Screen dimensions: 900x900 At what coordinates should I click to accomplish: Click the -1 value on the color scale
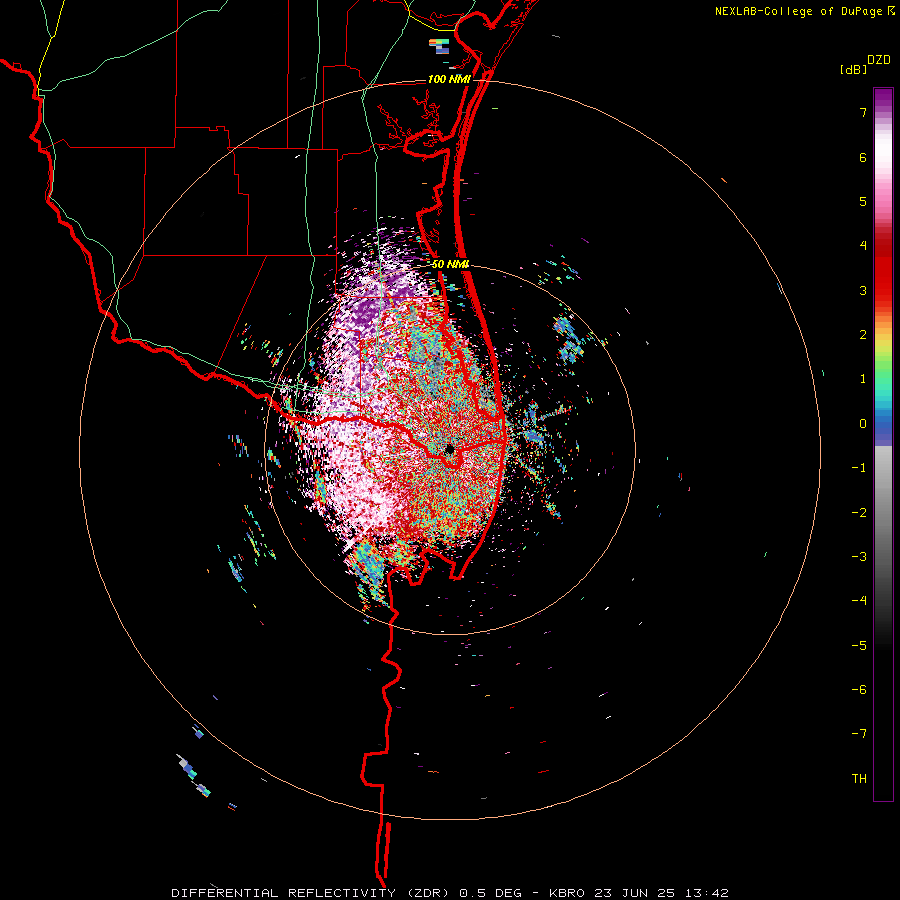click(859, 468)
